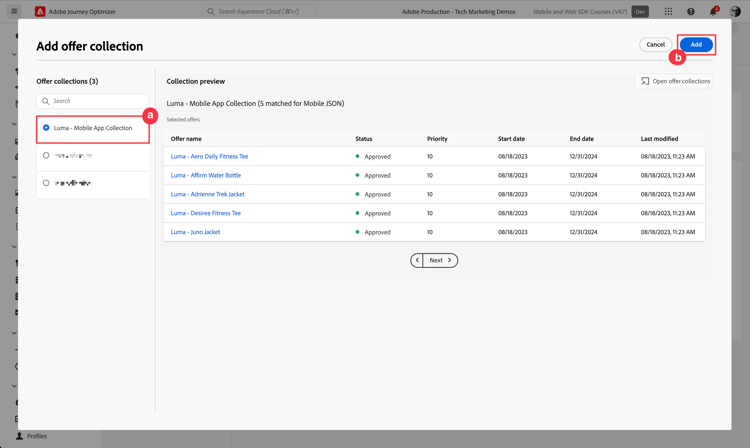
Task: Click the previous page chevron
Action: [x=417, y=260]
